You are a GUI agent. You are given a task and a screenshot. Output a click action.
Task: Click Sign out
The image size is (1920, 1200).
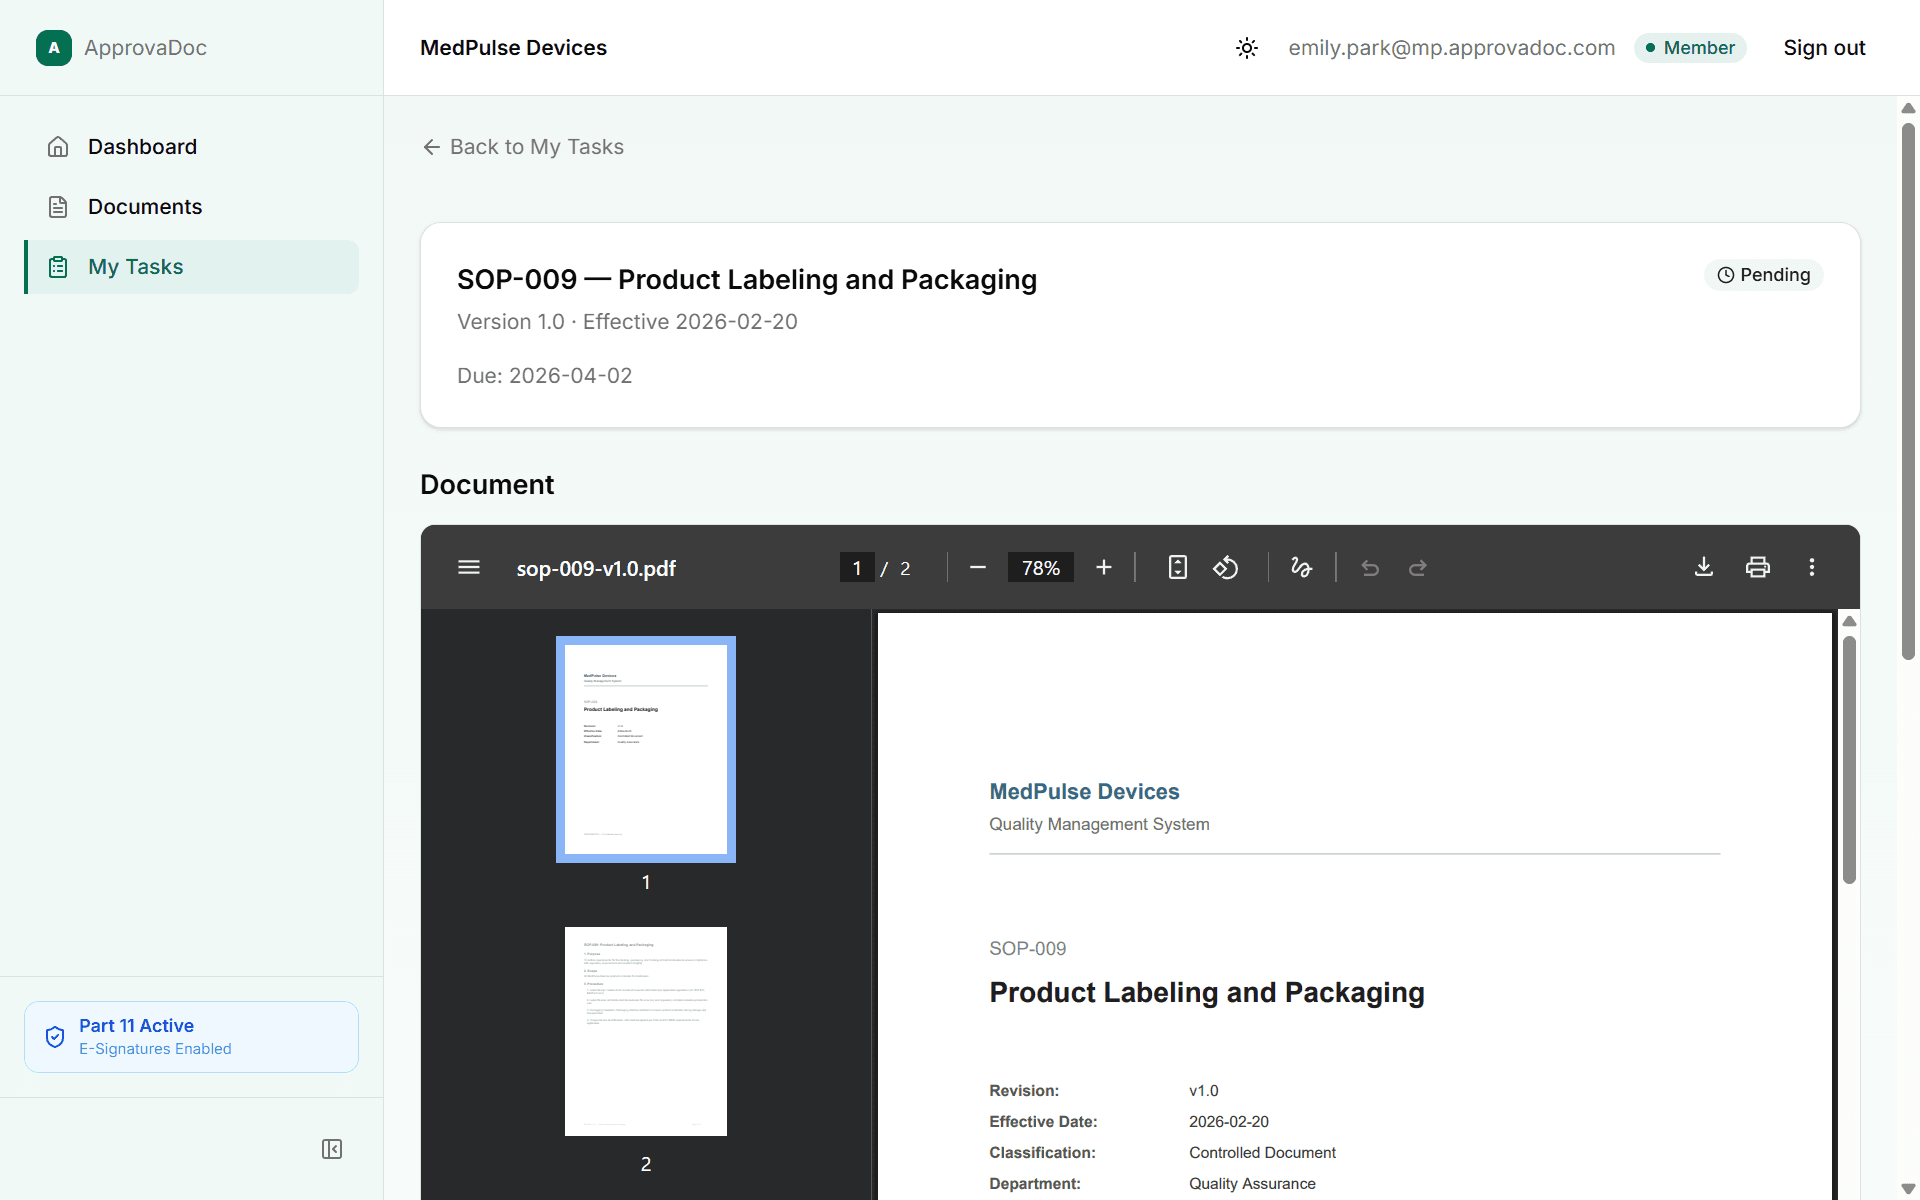pos(1824,48)
